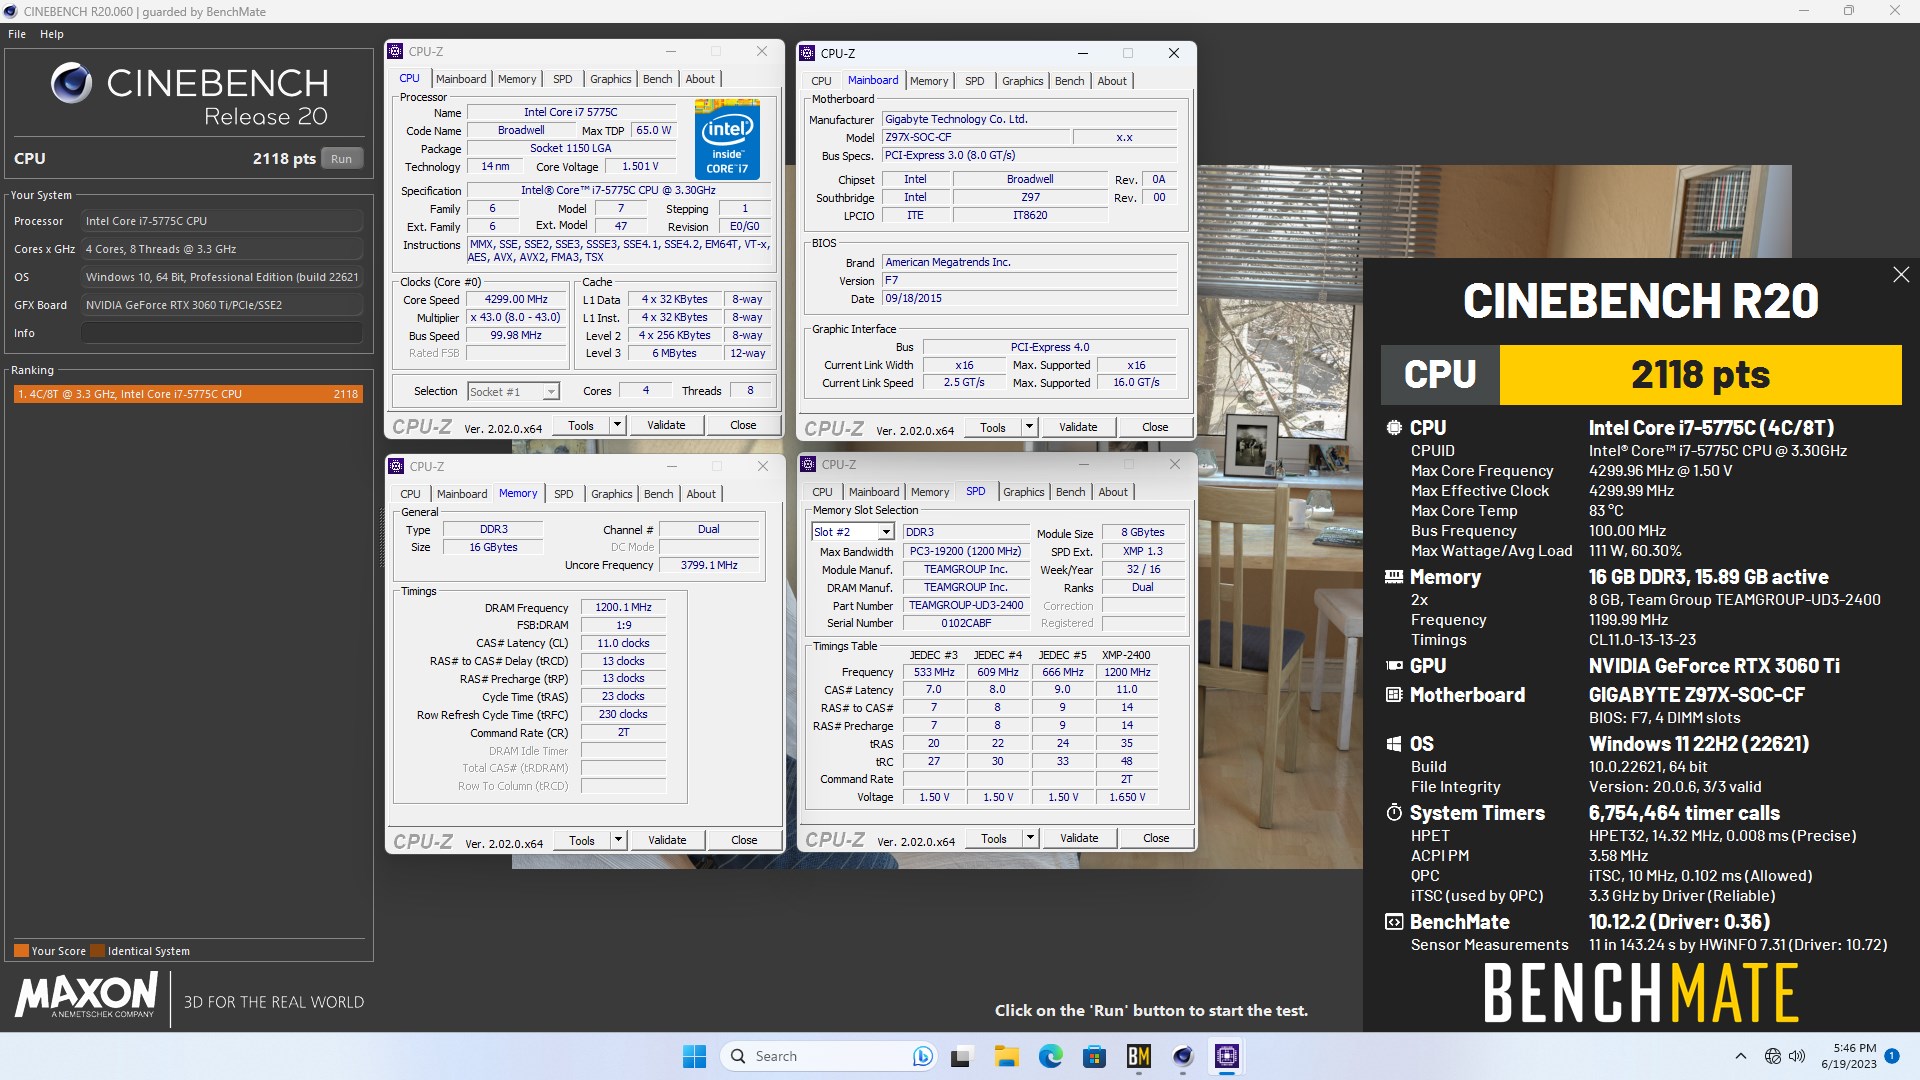The height and width of the screenshot is (1080, 1920).
Task: Click the Run button next to CPU score
Action: (x=342, y=158)
